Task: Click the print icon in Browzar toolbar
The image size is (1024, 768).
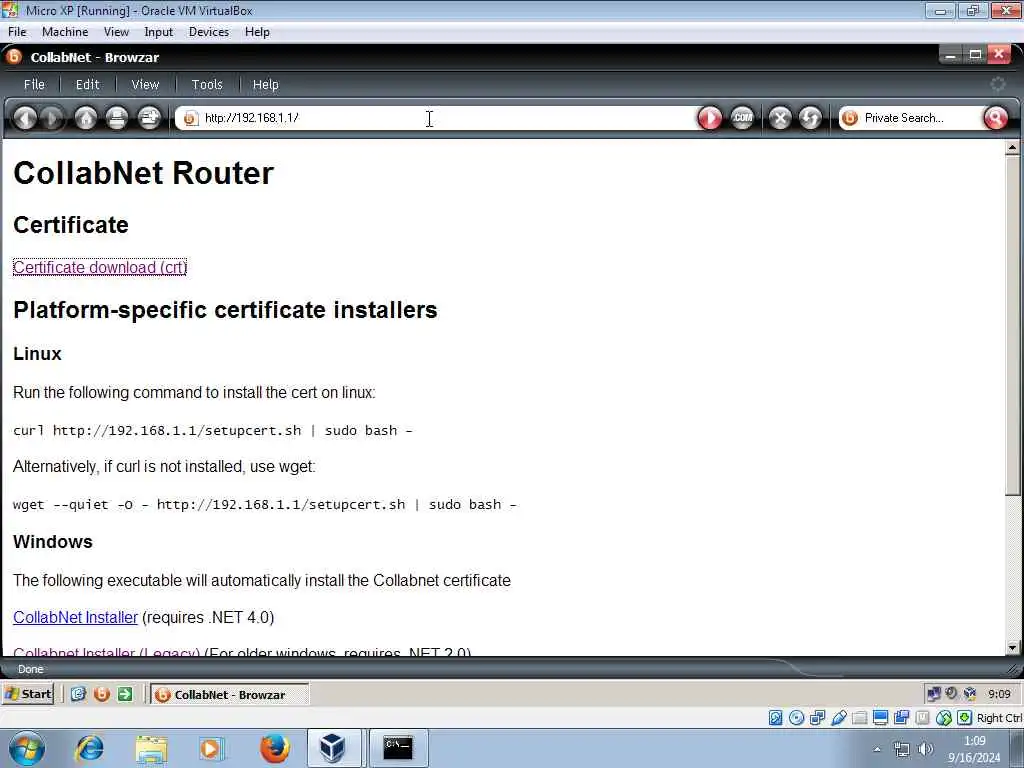Action: (117, 118)
